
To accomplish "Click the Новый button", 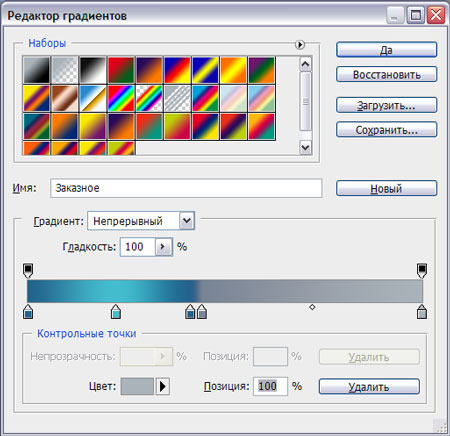I will point(386,188).
